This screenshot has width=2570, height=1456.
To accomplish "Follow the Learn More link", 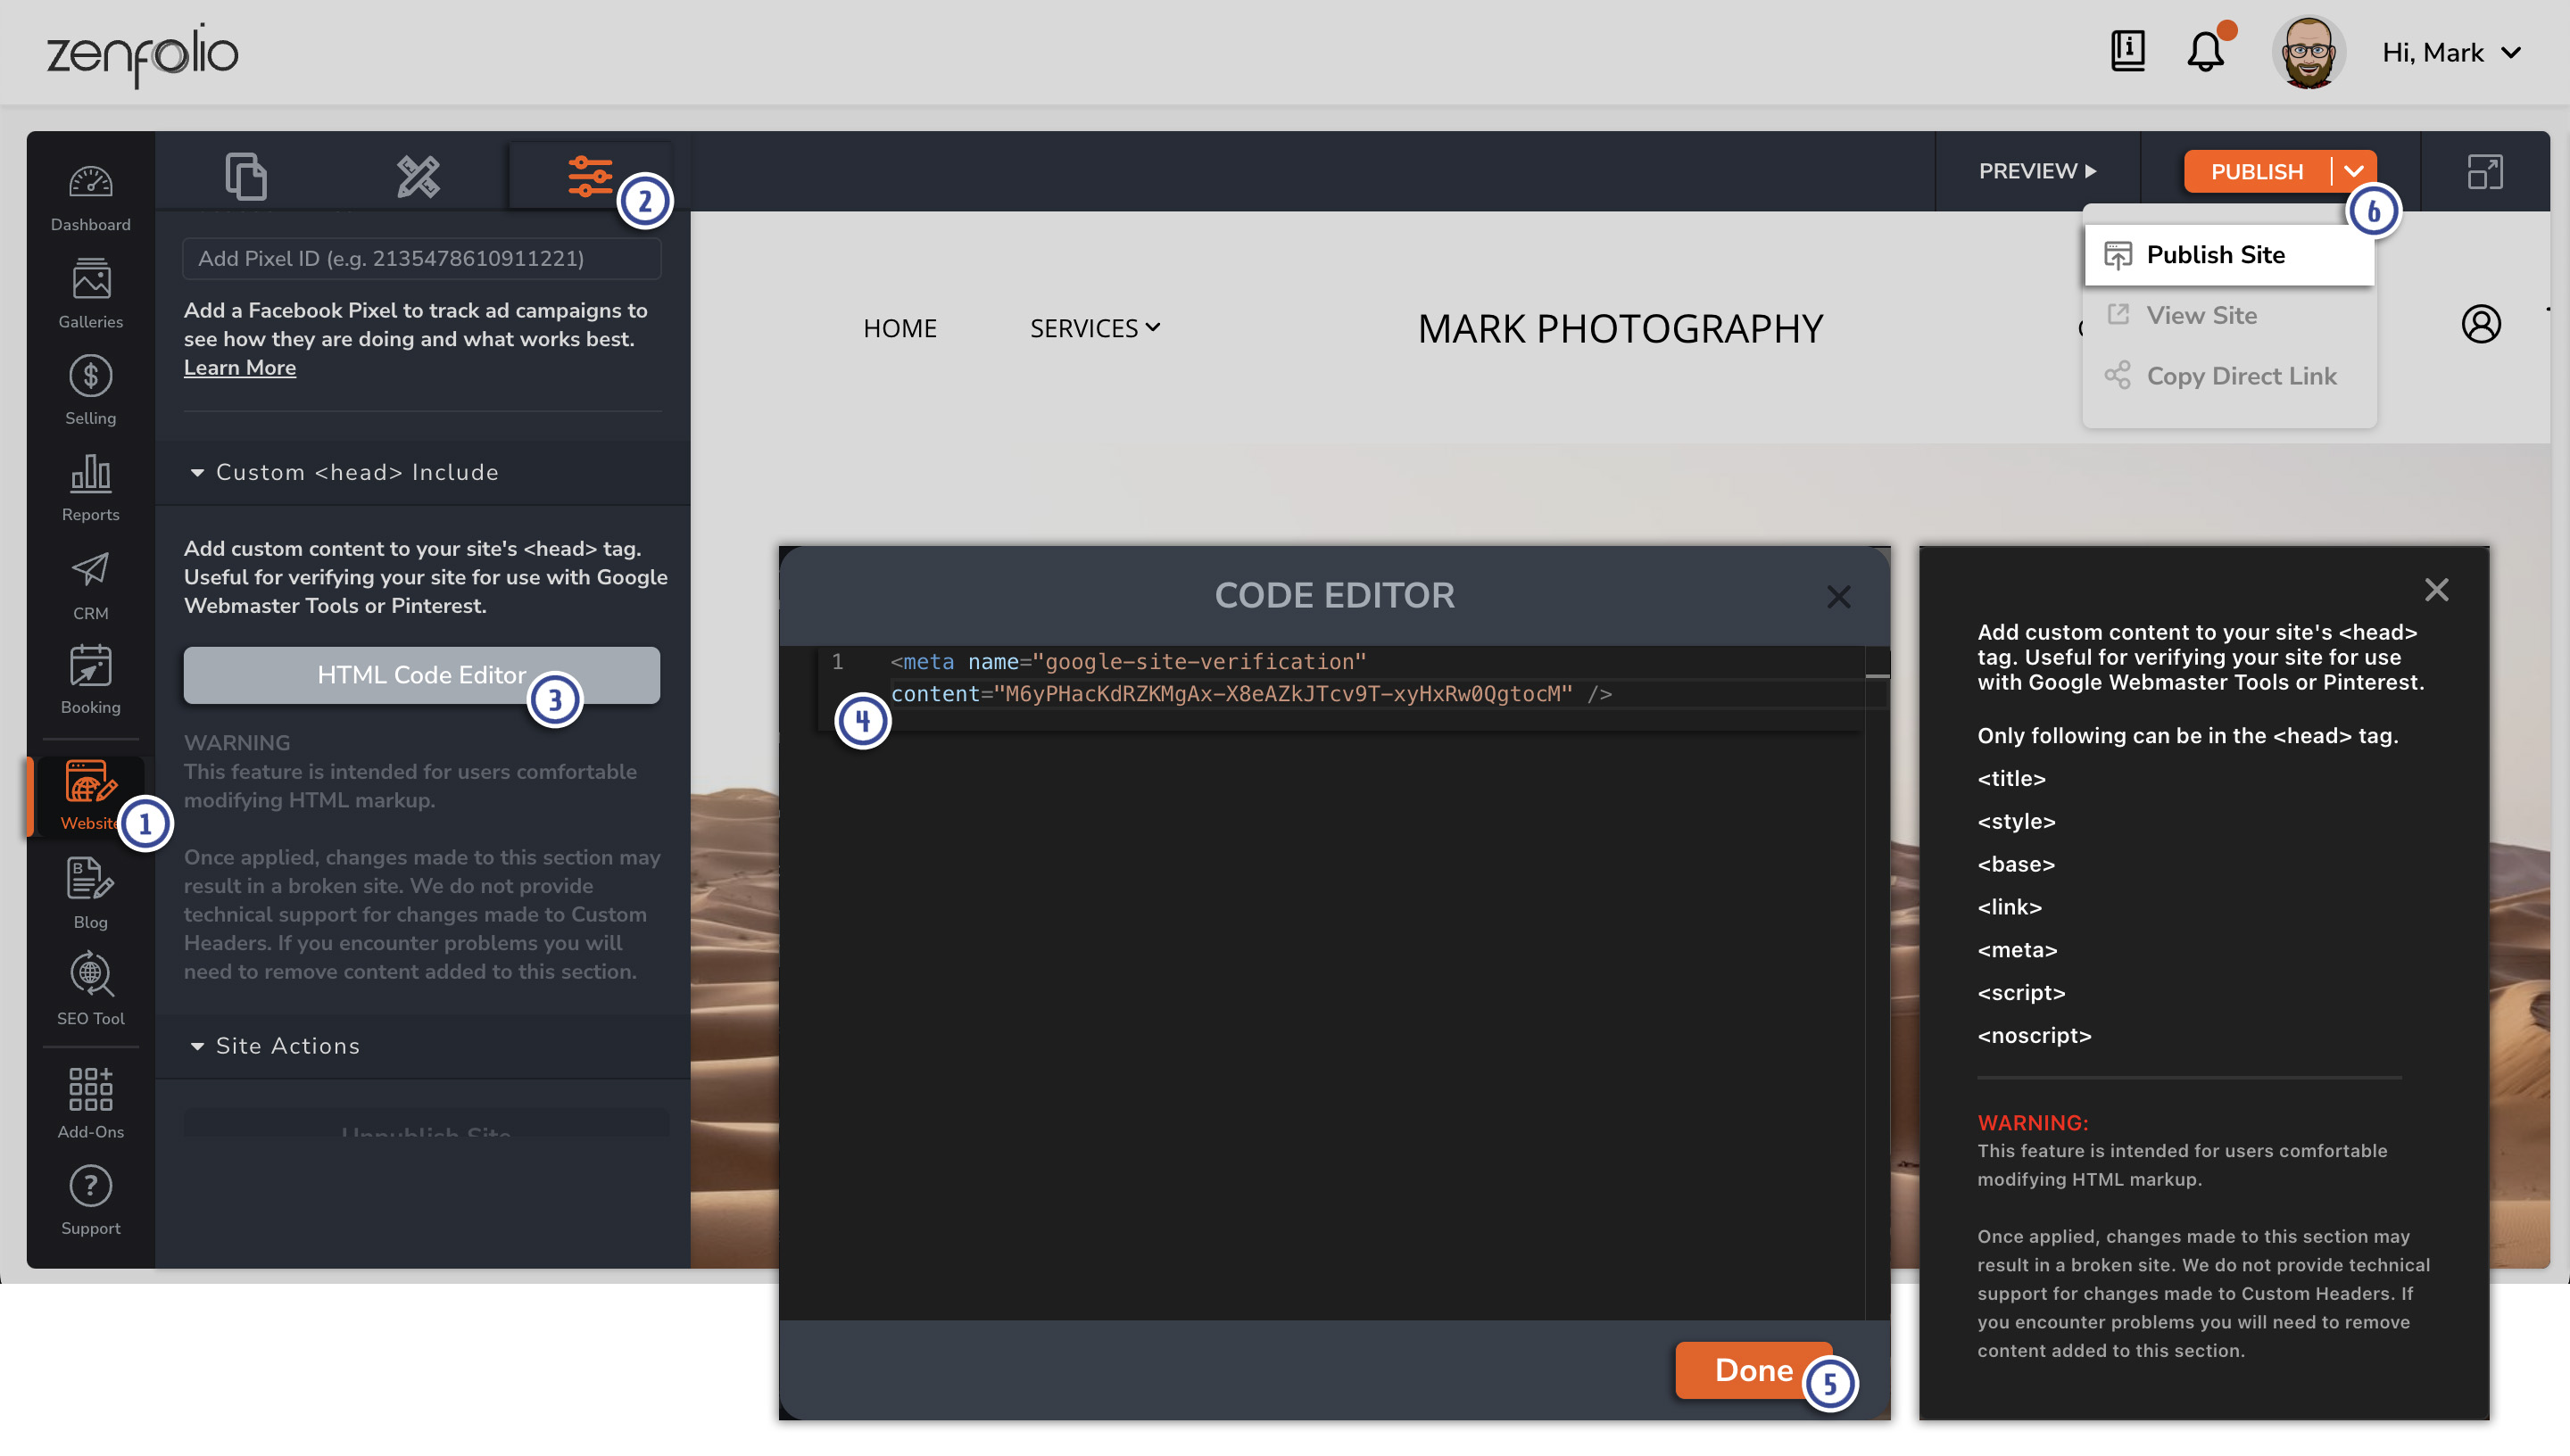I will coord(239,368).
